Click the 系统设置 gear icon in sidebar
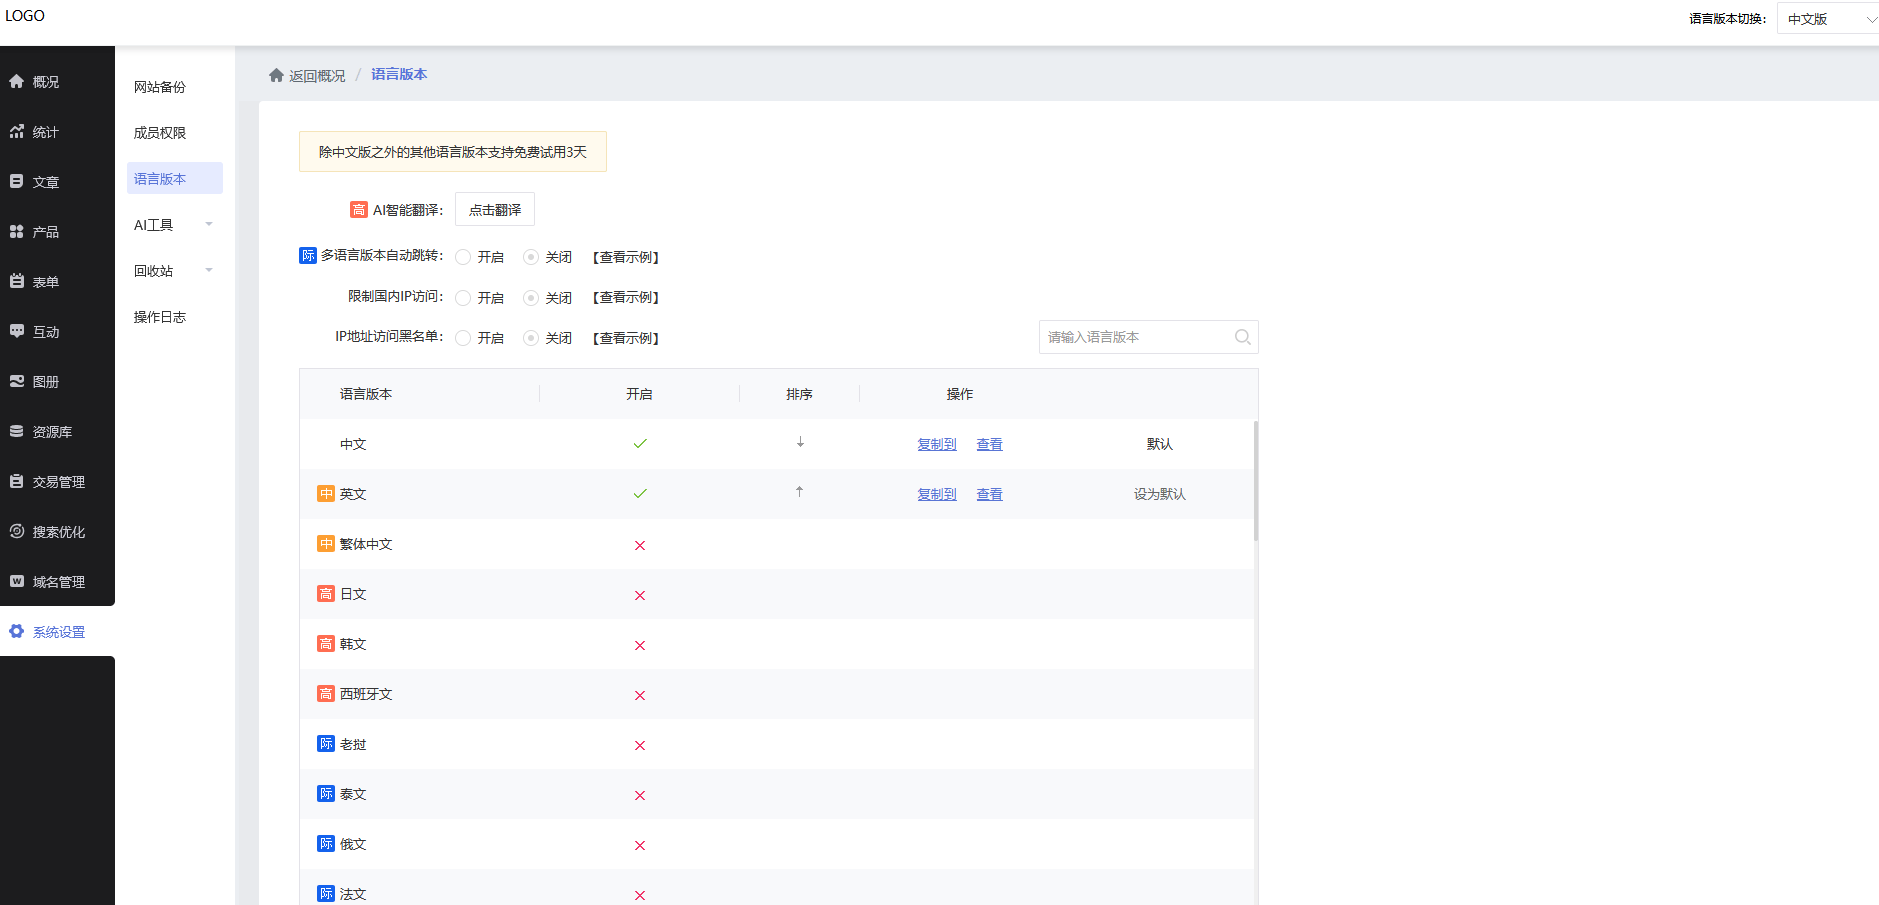 [17, 632]
